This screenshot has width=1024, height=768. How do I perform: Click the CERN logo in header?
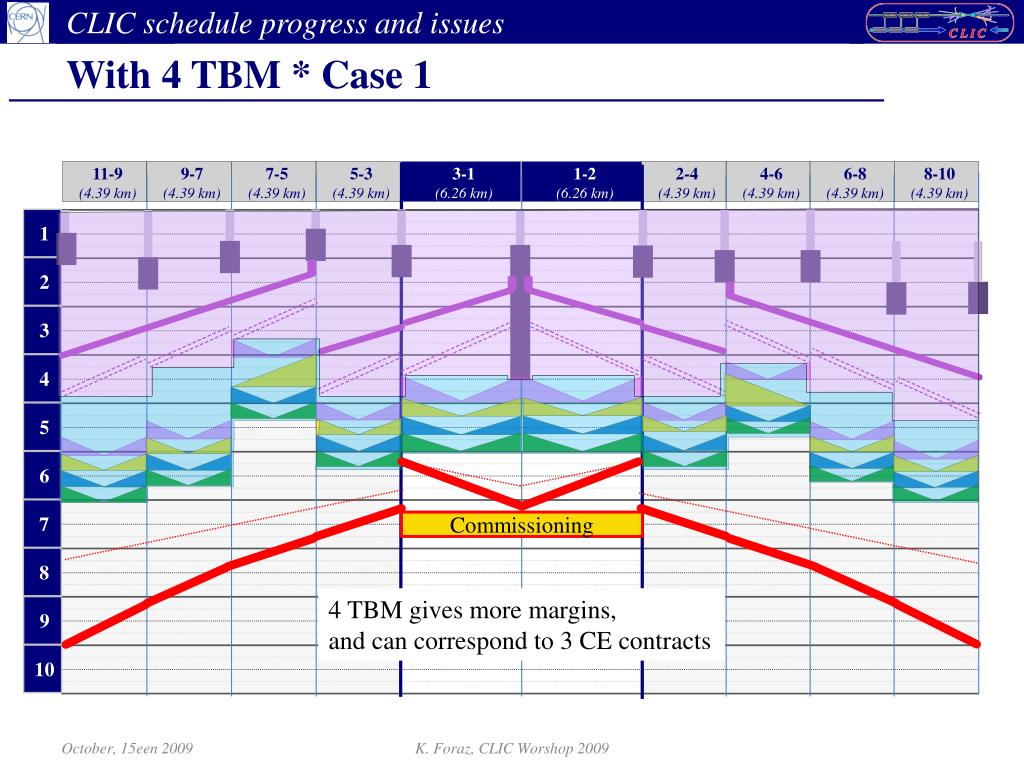point(27,22)
